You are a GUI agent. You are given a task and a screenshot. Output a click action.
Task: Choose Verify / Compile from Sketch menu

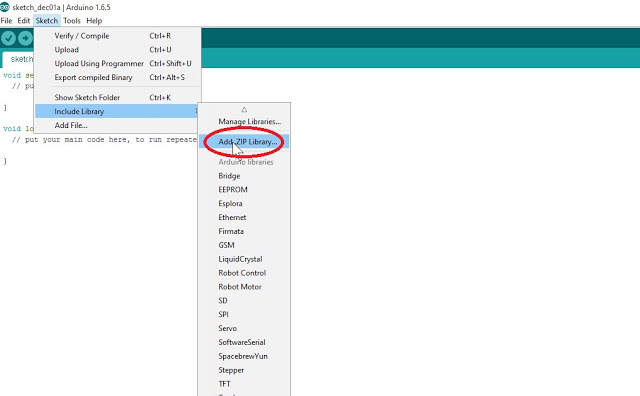point(118,36)
